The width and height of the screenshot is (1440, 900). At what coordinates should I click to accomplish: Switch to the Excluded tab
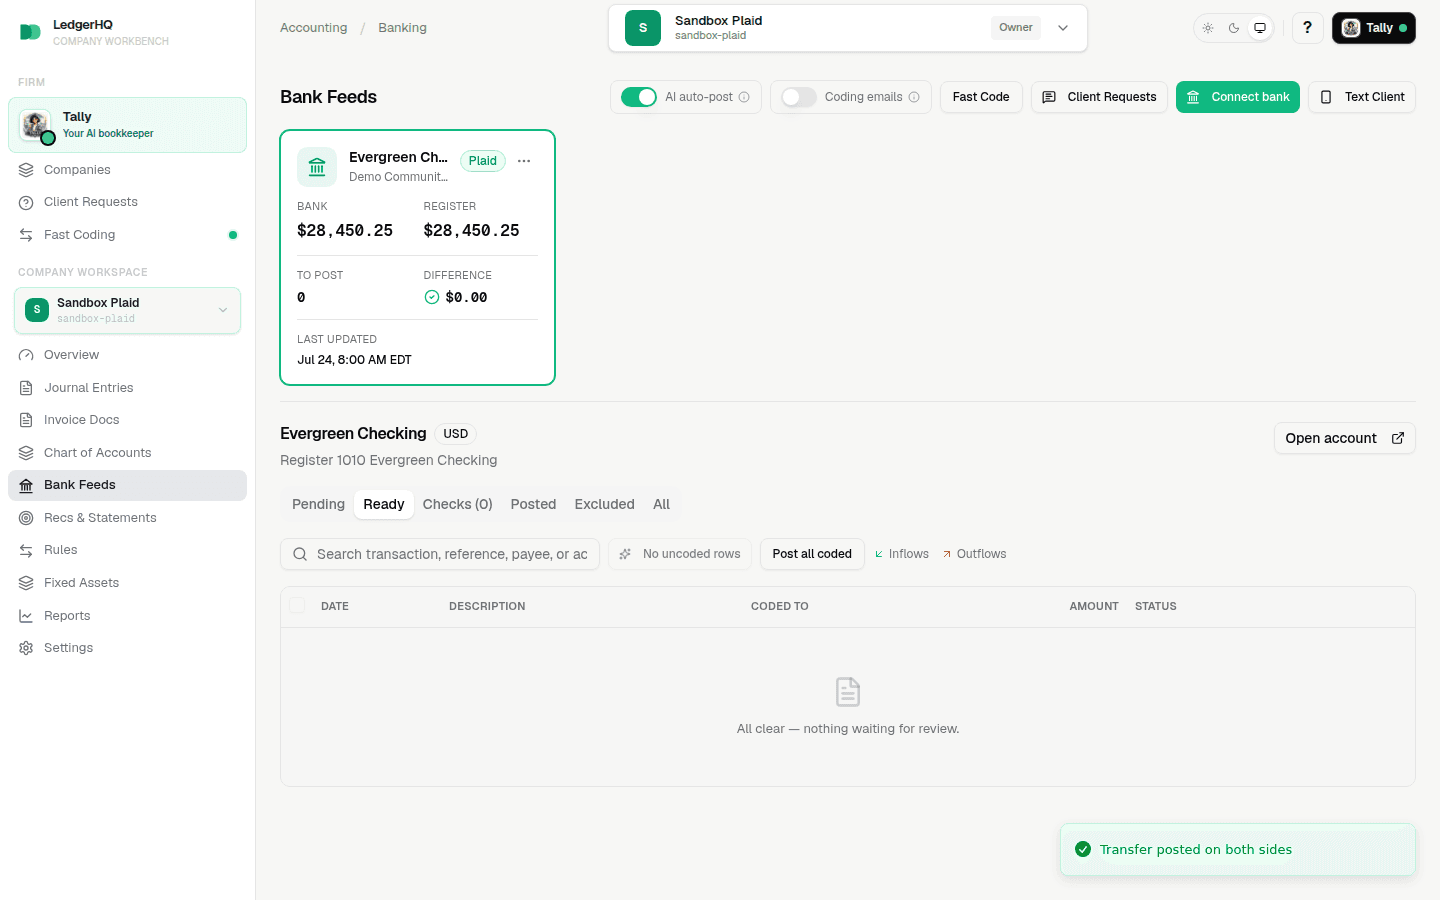(604, 504)
